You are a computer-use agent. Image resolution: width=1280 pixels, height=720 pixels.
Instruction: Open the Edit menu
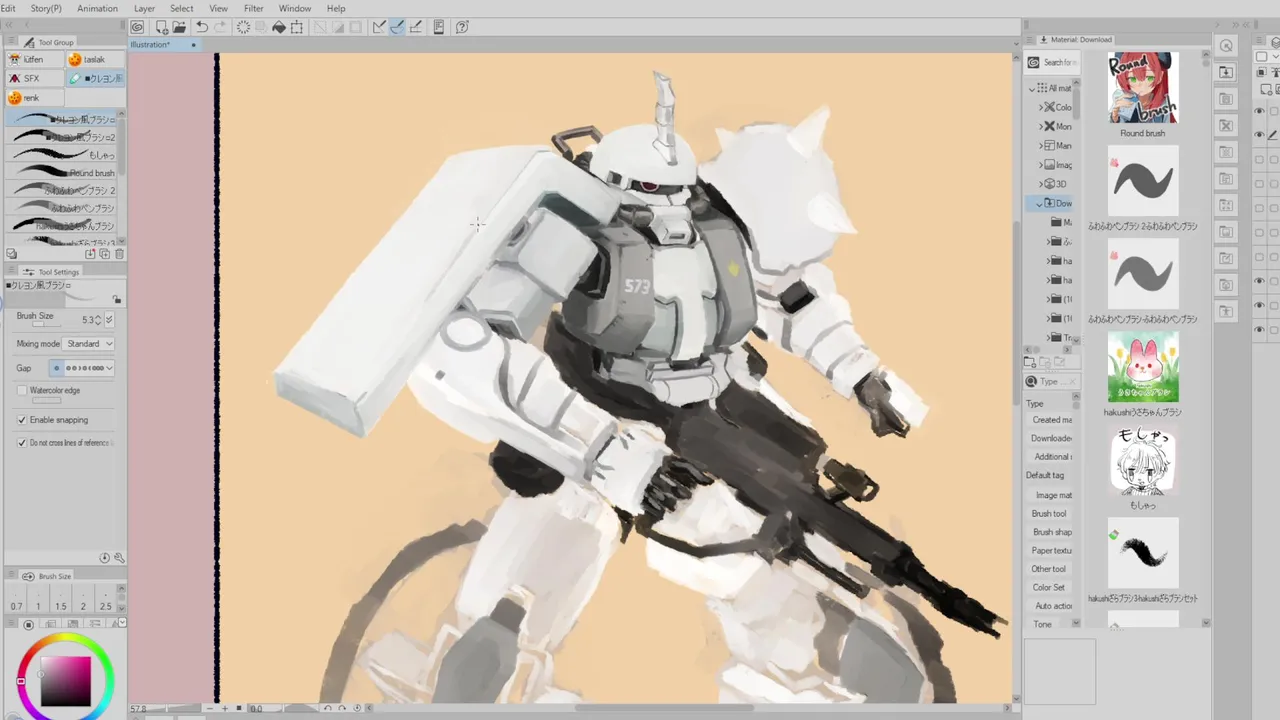point(8,8)
